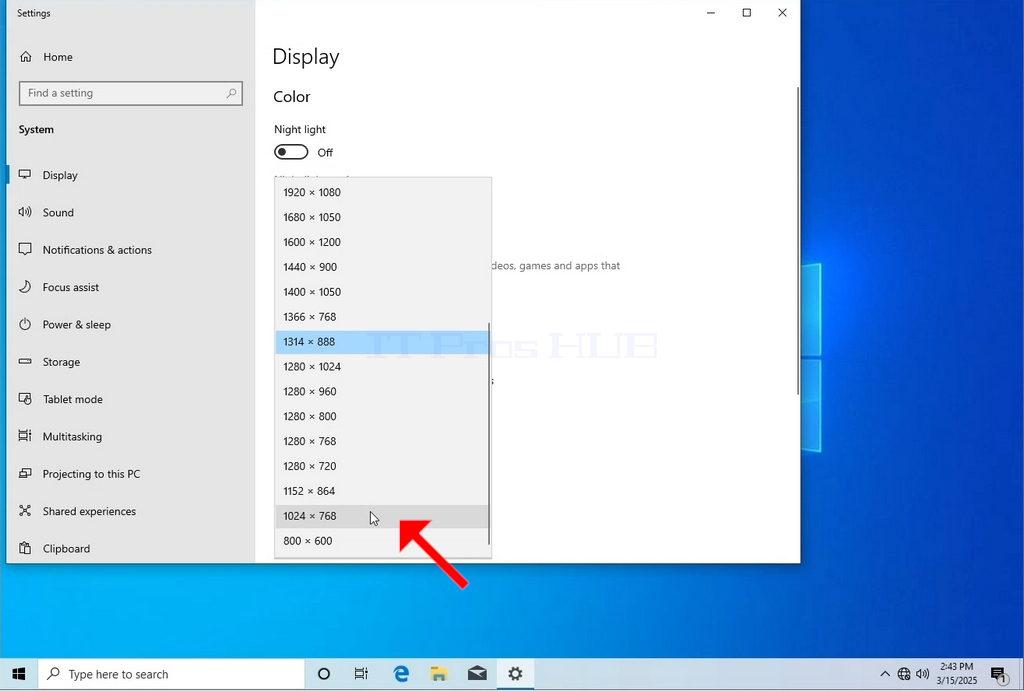Select 1280 × 1024 resolution
Image resolution: width=1024 pixels, height=691 pixels.
tap(382, 366)
